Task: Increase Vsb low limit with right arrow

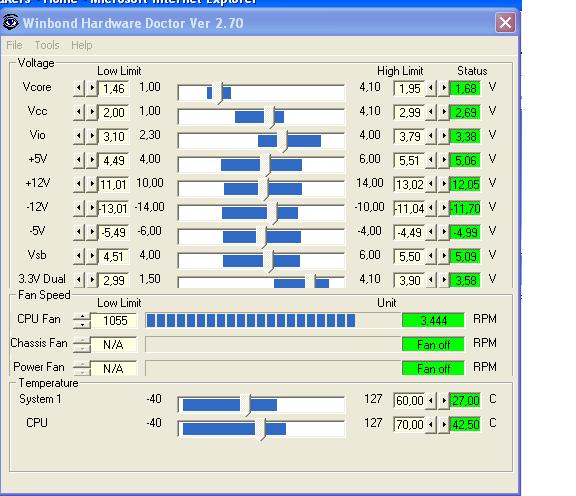Action: point(92,256)
